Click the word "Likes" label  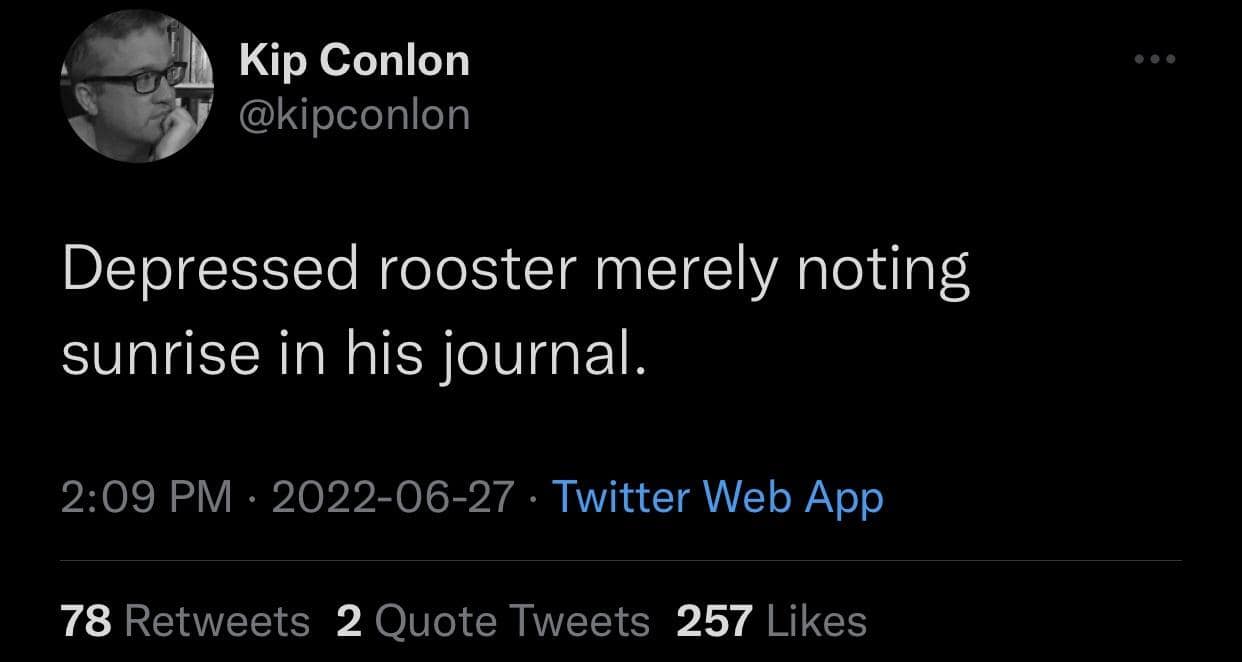pyautogui.click(x=815, y=621)
